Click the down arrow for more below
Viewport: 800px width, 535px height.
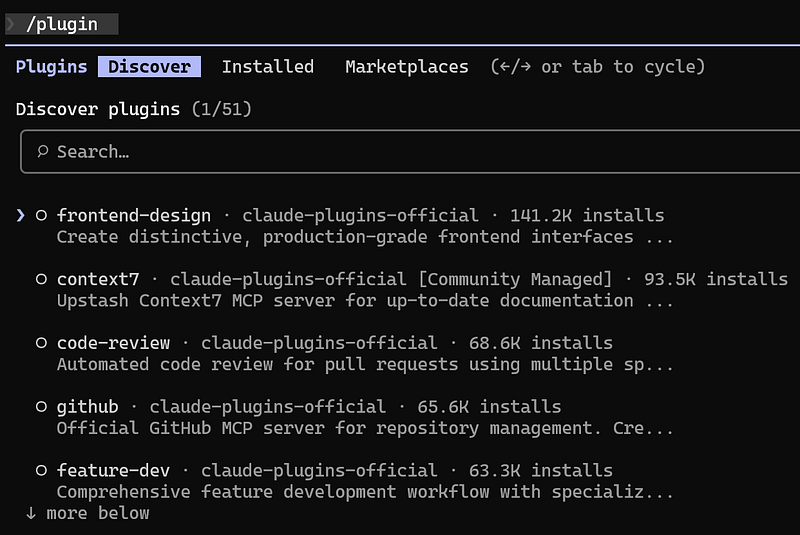click(30, 513)
